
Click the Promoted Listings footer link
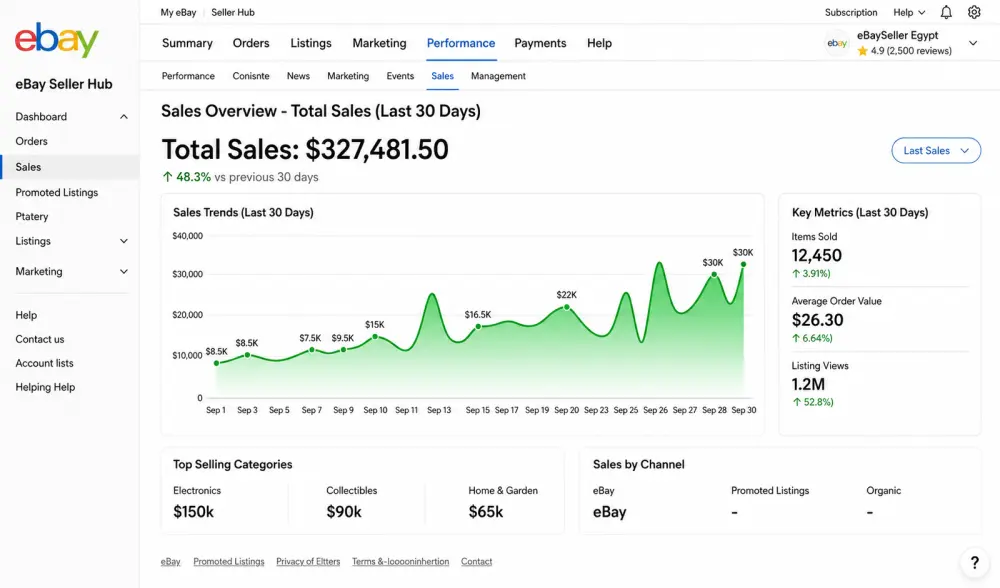228,562
